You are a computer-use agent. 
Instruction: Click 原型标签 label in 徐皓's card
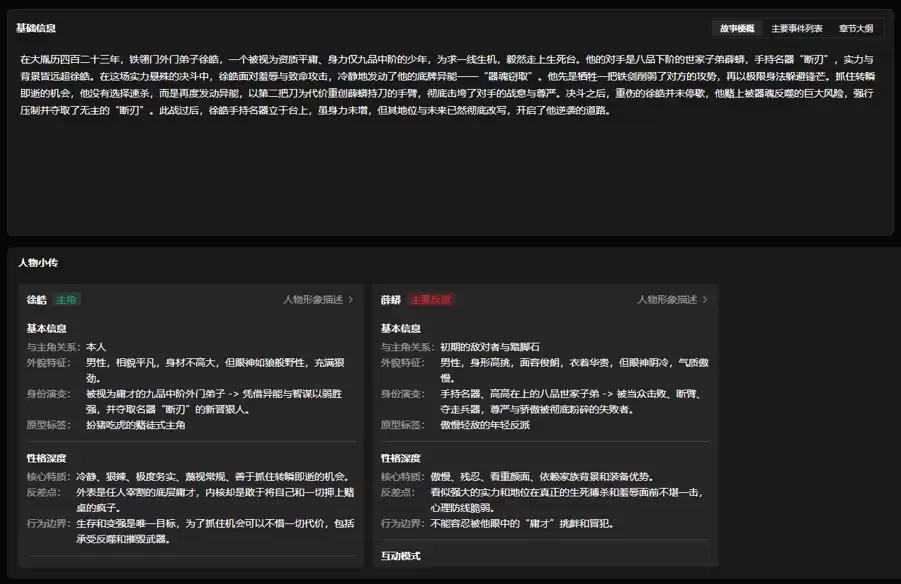[x=48, y=425]
